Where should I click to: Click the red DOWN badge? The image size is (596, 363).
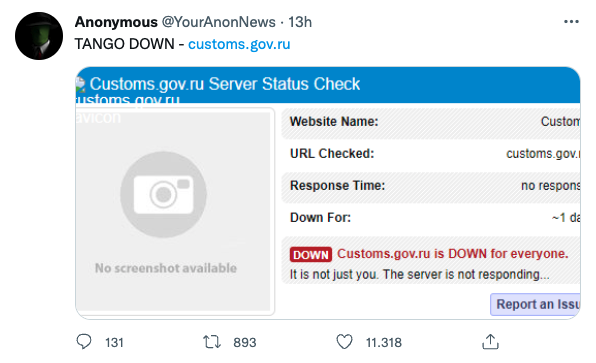tap(311, 254)
